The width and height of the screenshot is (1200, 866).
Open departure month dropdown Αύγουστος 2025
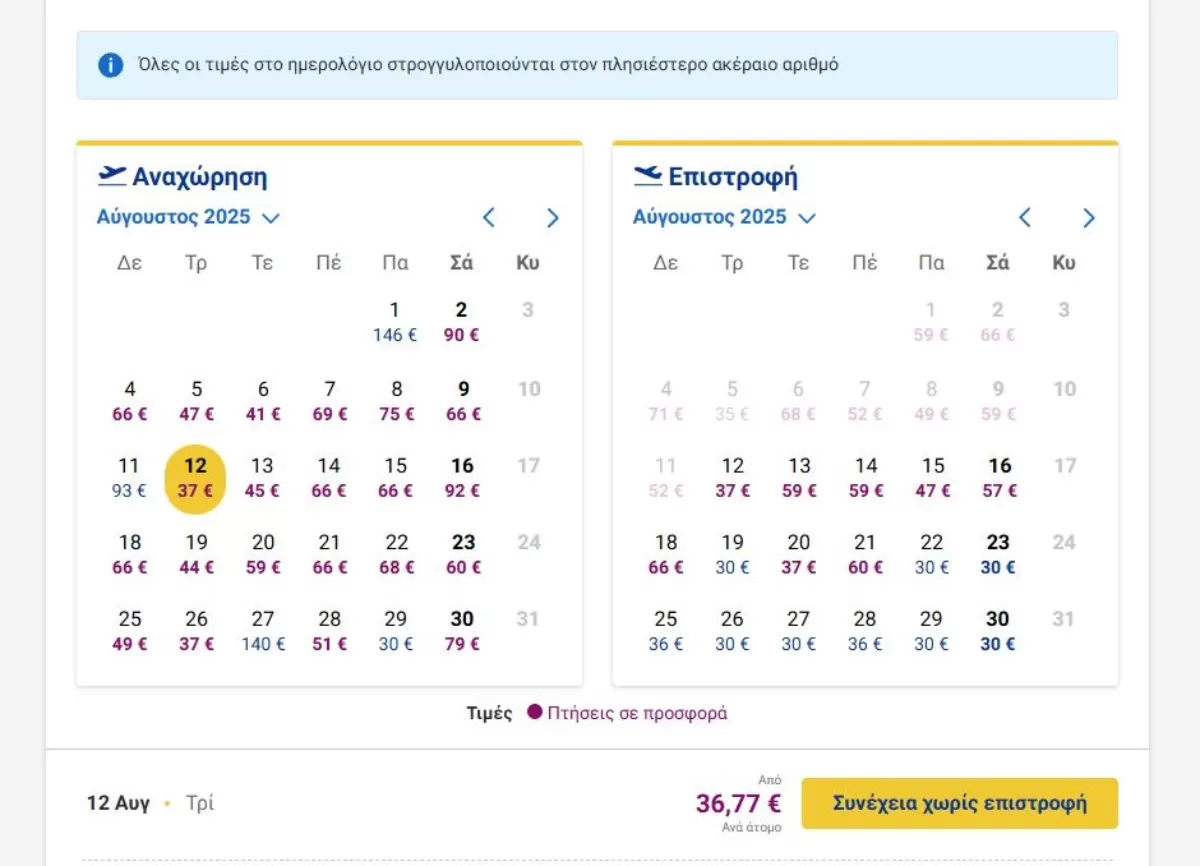[x=188, y=217]
